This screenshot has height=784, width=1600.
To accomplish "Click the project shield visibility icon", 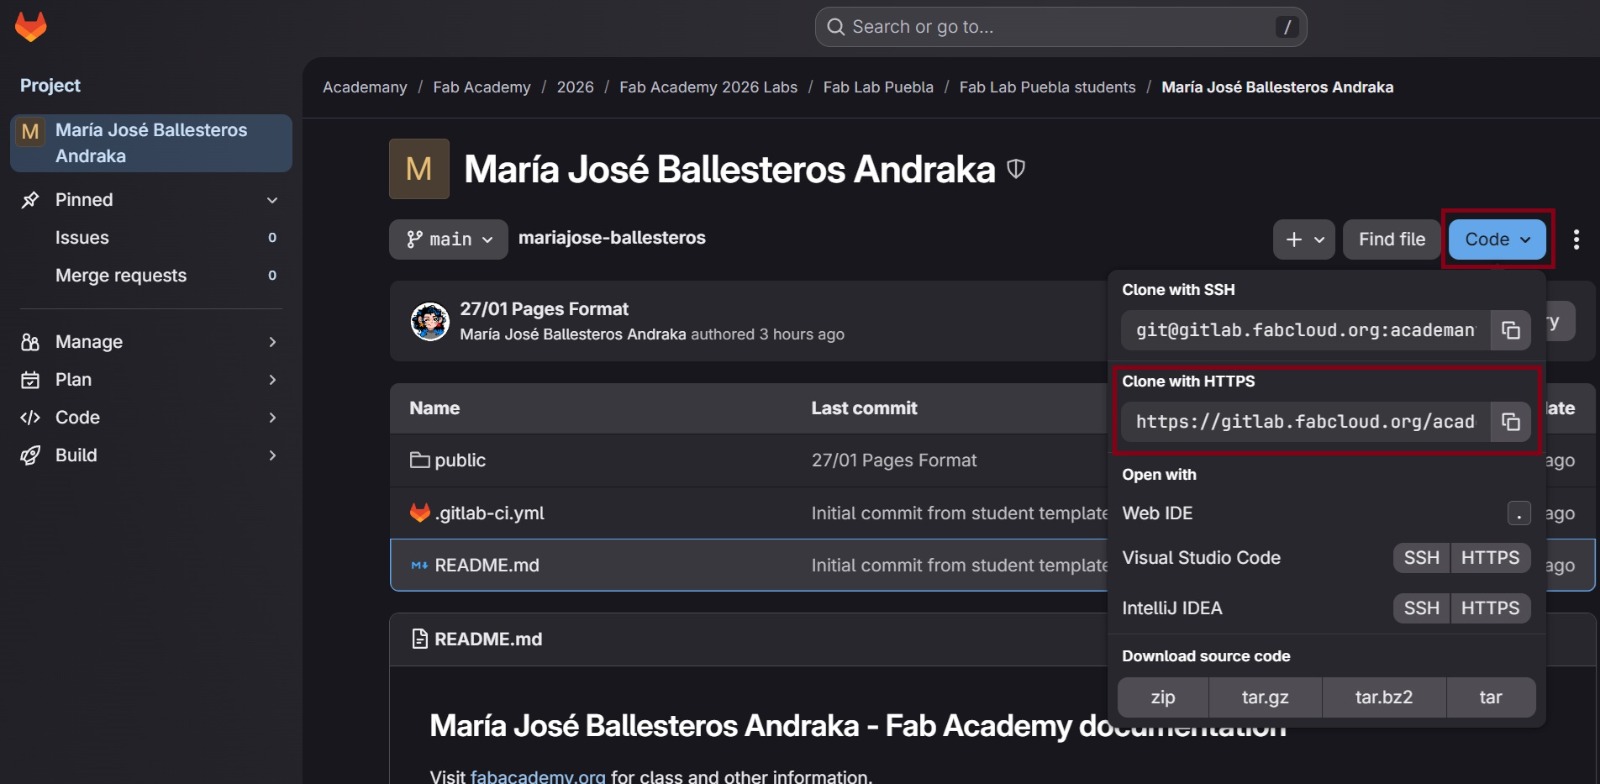I will (x=1016, y=169).
